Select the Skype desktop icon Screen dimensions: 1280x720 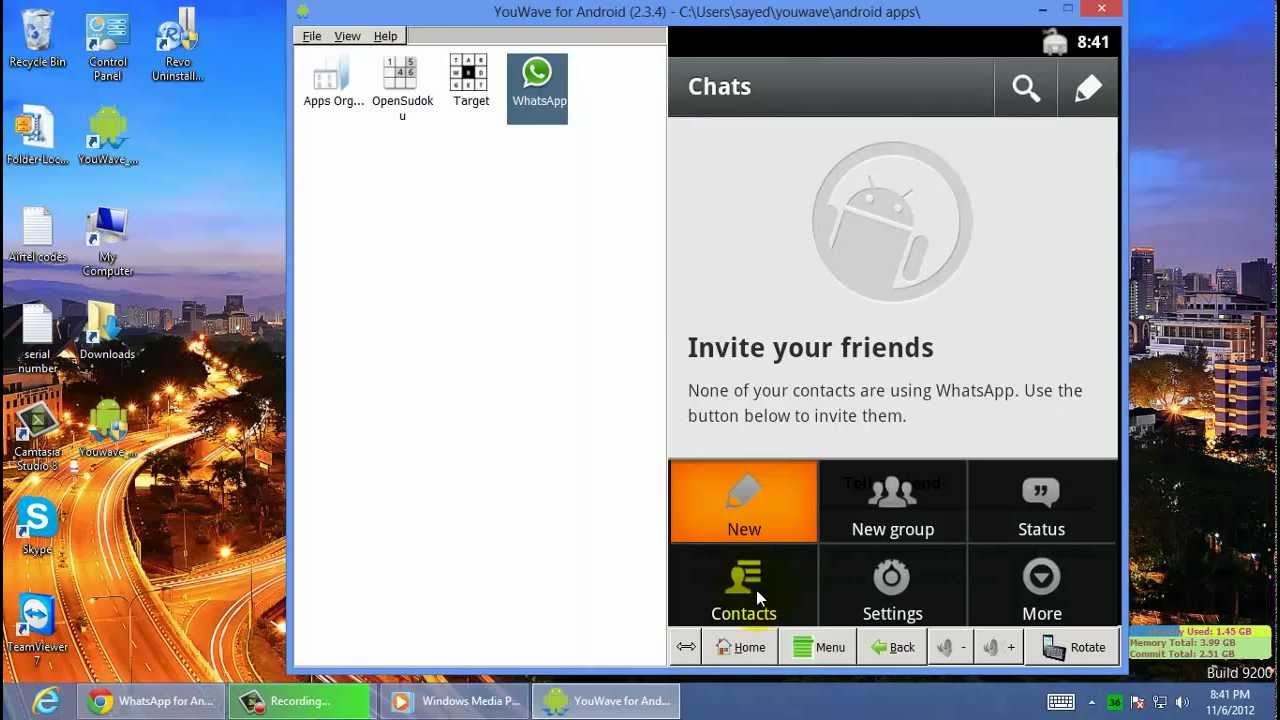37,526
